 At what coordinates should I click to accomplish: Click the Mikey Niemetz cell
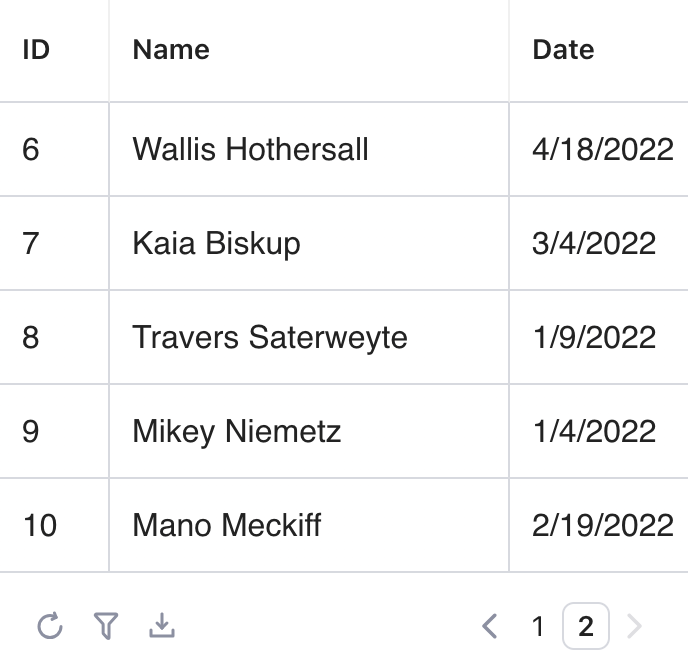pyautogui.click(x=237, y=431)
